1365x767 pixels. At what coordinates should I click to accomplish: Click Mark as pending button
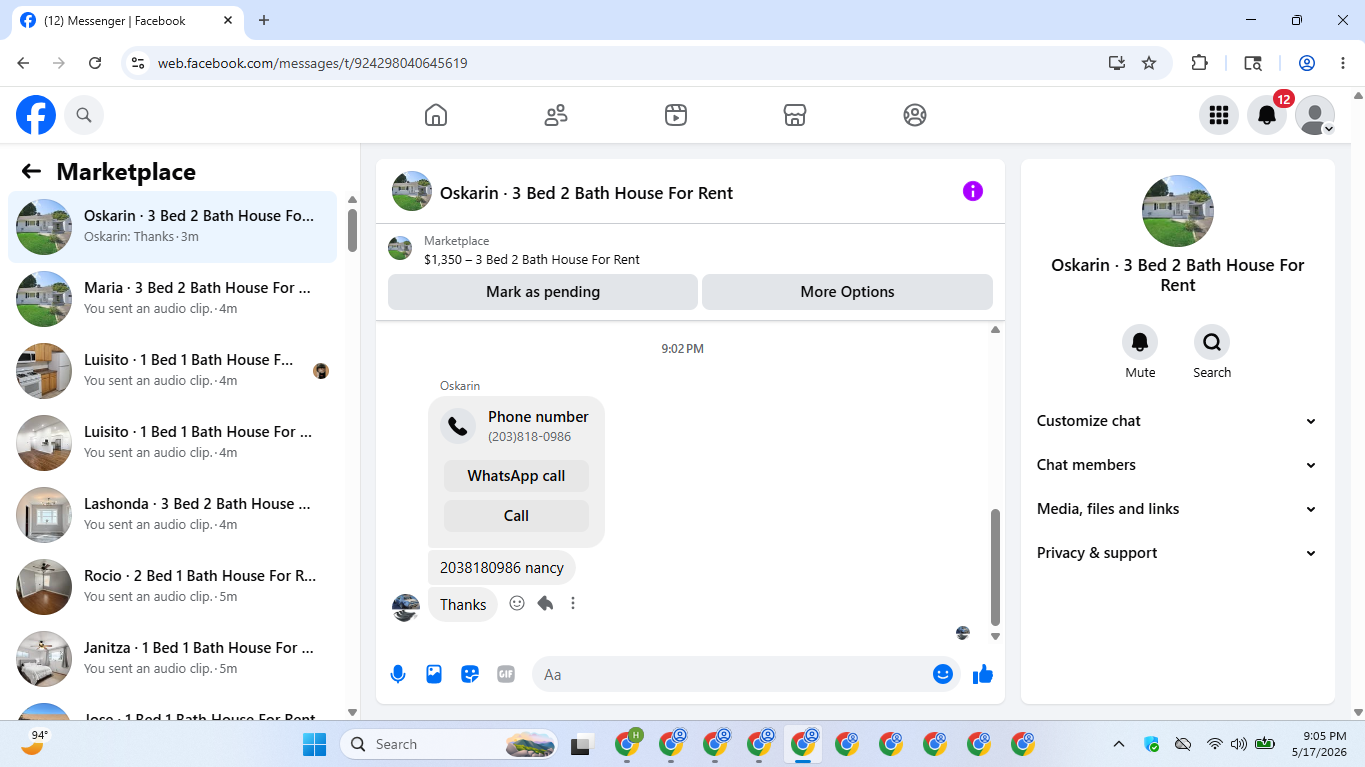(543, 292)
